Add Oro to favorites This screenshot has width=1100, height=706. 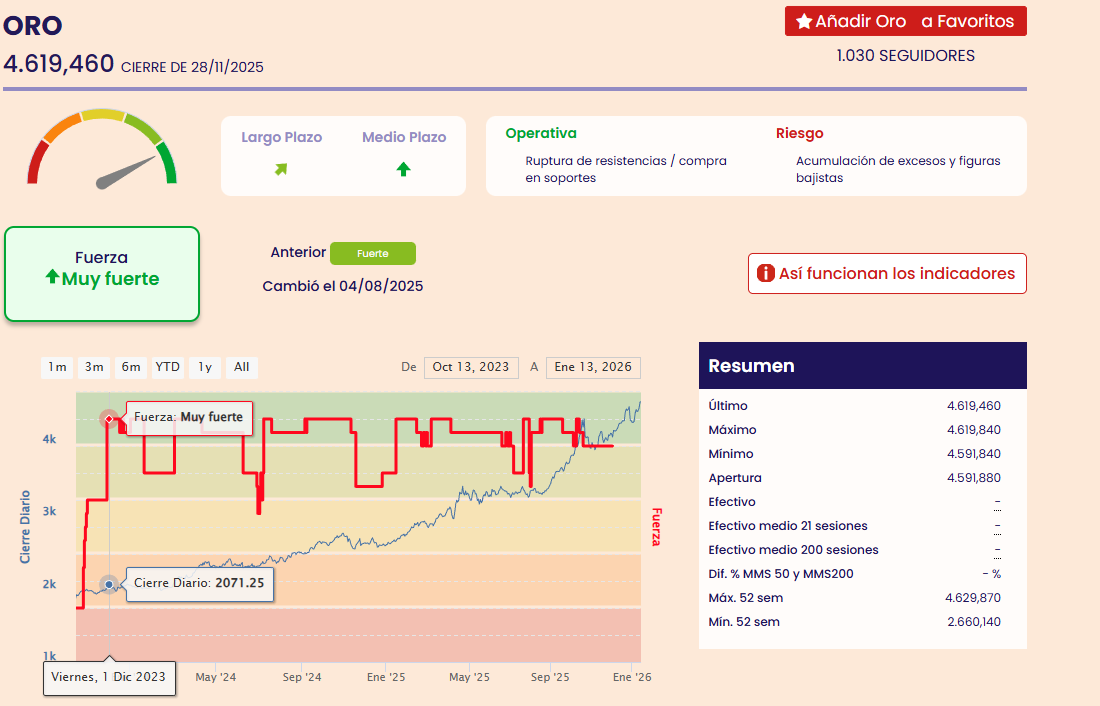pyautogui.click(x=906, y=21)
